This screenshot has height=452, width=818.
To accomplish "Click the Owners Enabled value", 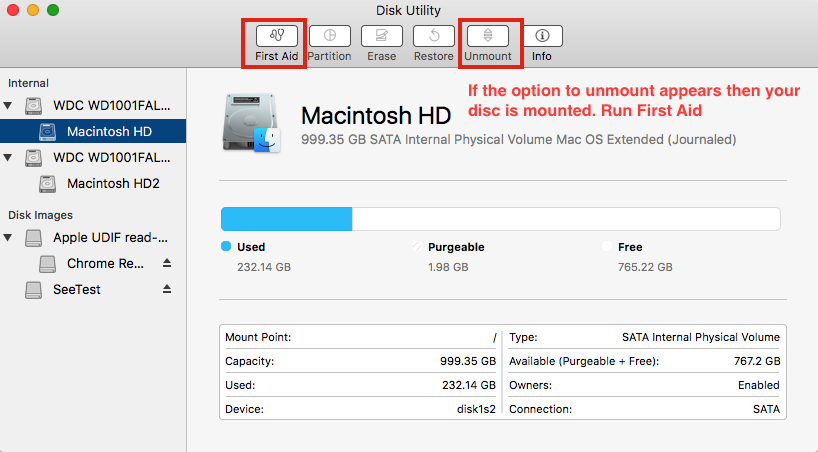I will click(x=759, y=385).
